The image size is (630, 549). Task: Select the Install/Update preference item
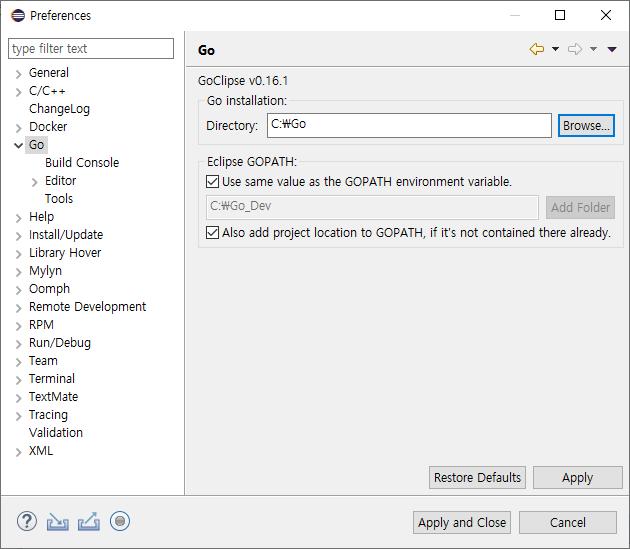pyautogui.click(x=66, y=235)
